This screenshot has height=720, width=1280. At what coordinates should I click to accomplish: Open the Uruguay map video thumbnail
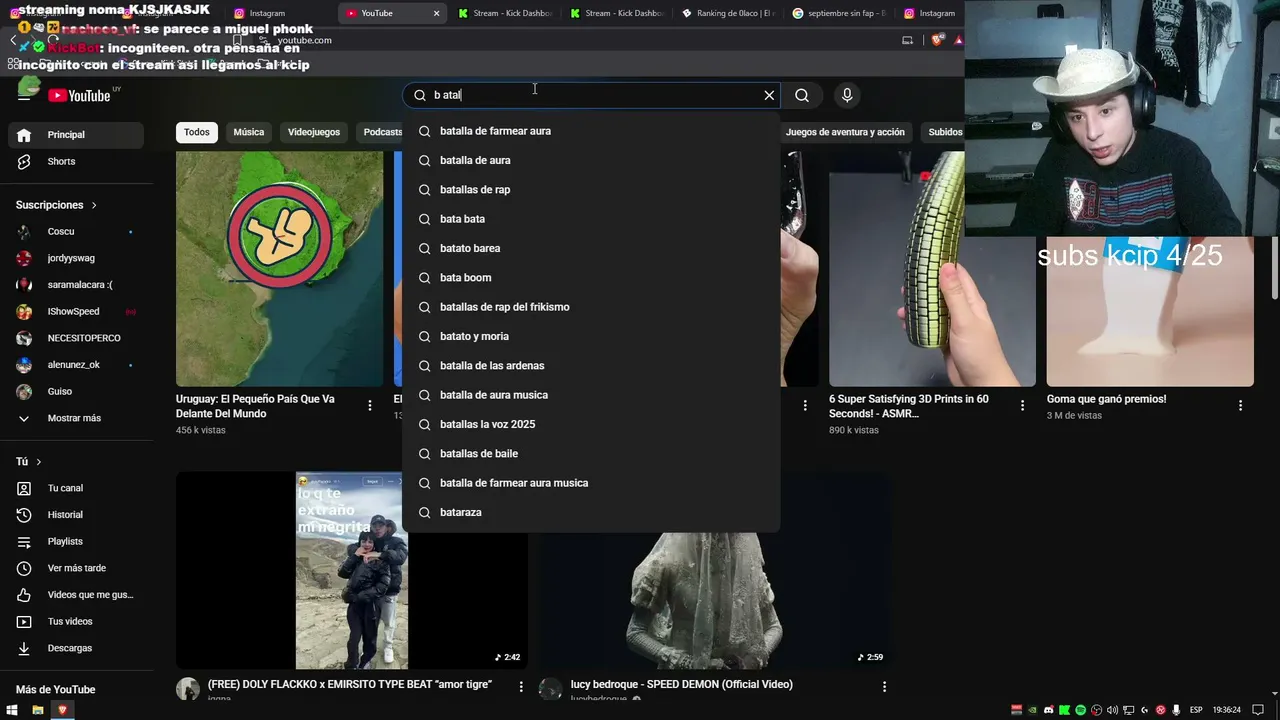tap(279, 269)
